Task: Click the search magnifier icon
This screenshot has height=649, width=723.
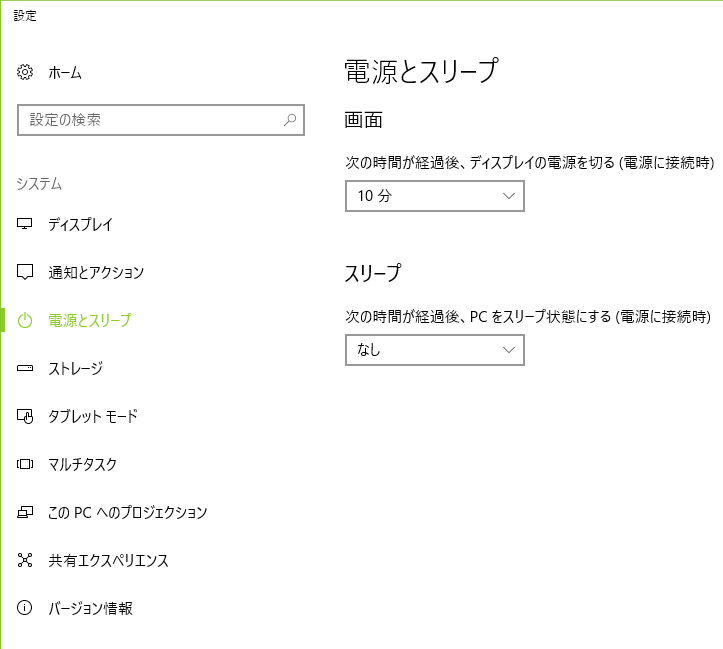Action: pyautogui.click(x=290, y=120)
